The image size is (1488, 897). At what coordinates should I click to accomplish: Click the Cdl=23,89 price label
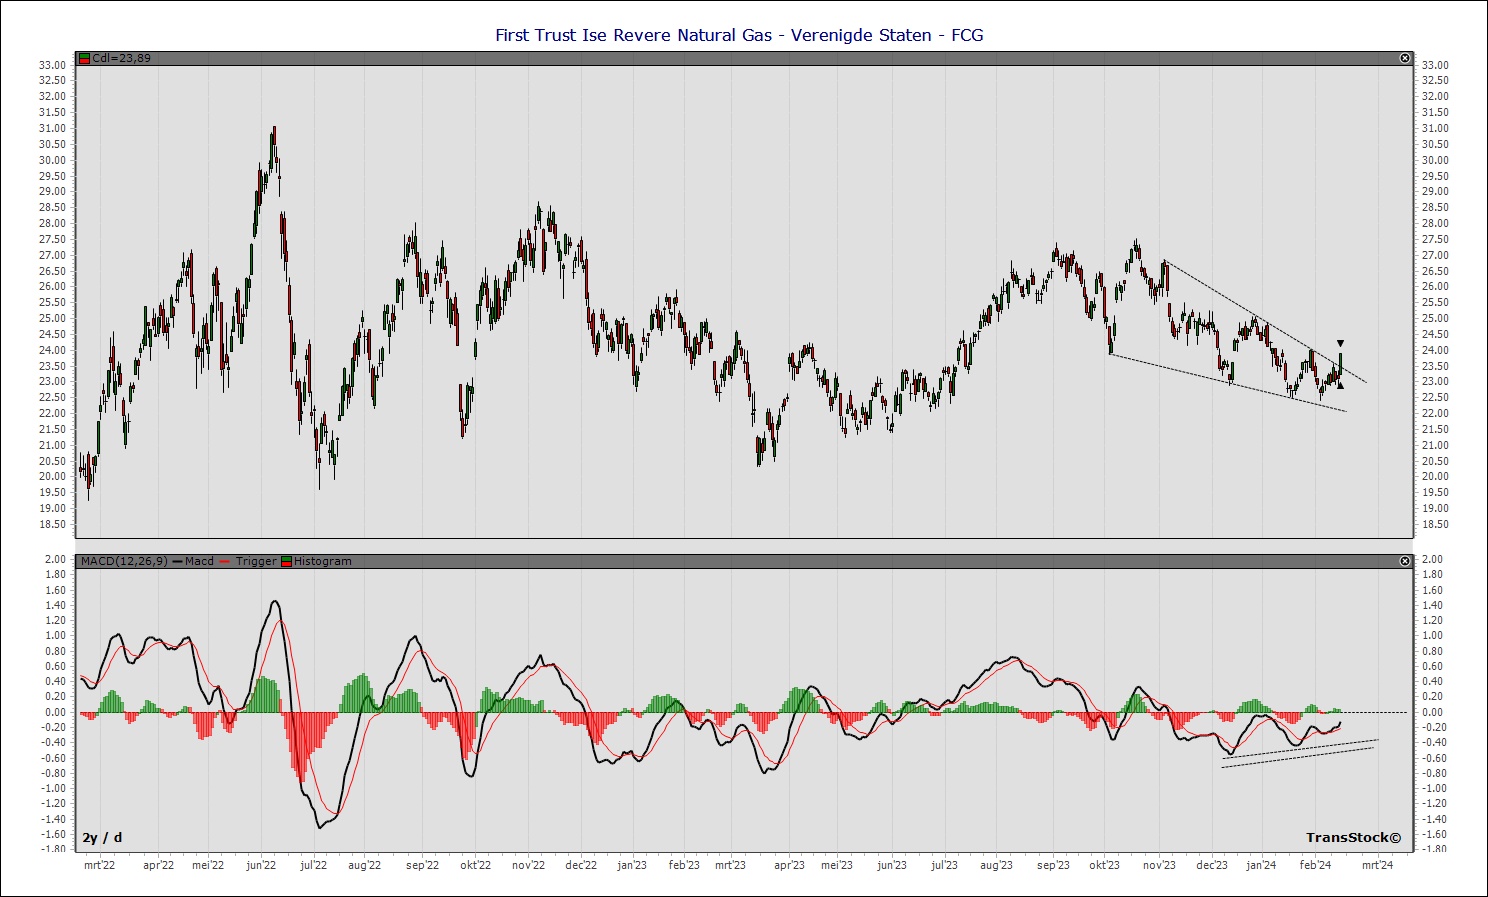click(121, 58)
